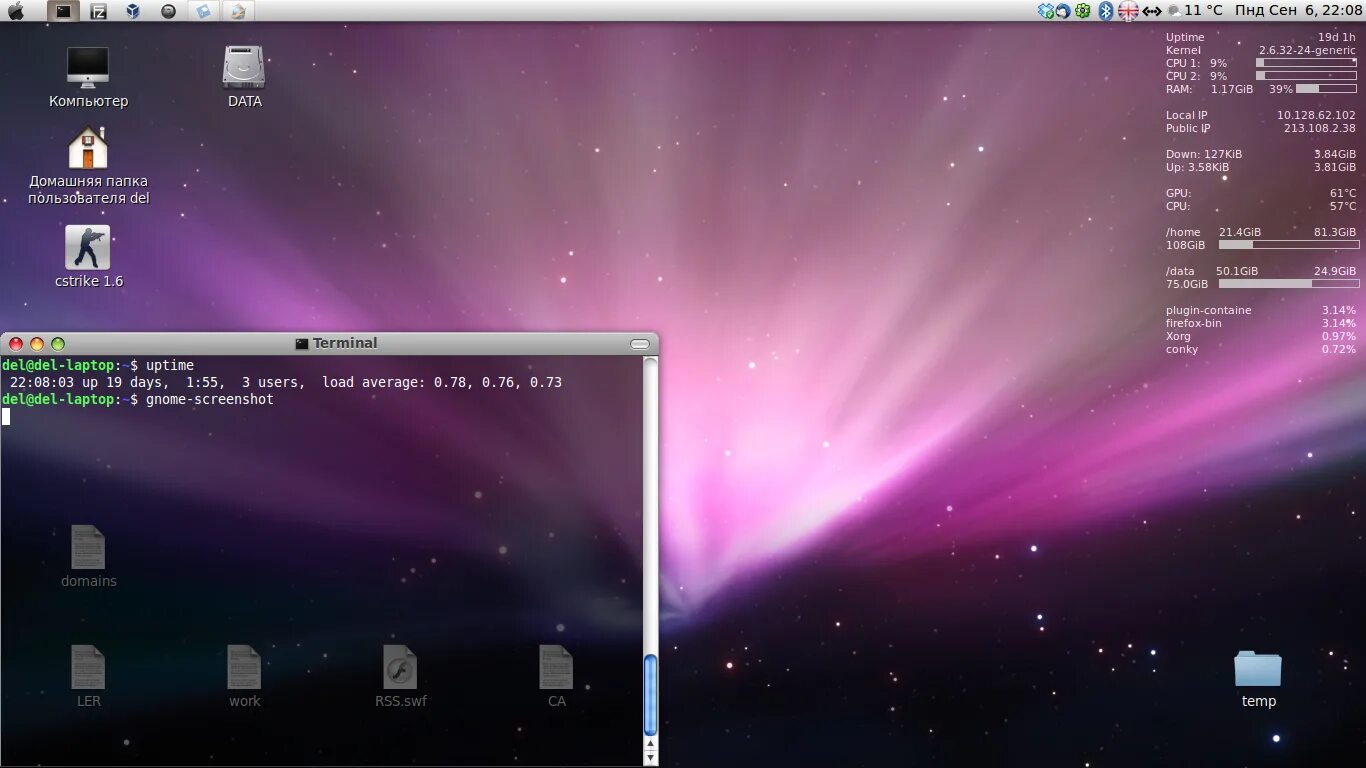Click the conky Kernel 2.6.32-24-generic line
The height and width of the screenshot is (768, 1366).
pos(1261,50)
